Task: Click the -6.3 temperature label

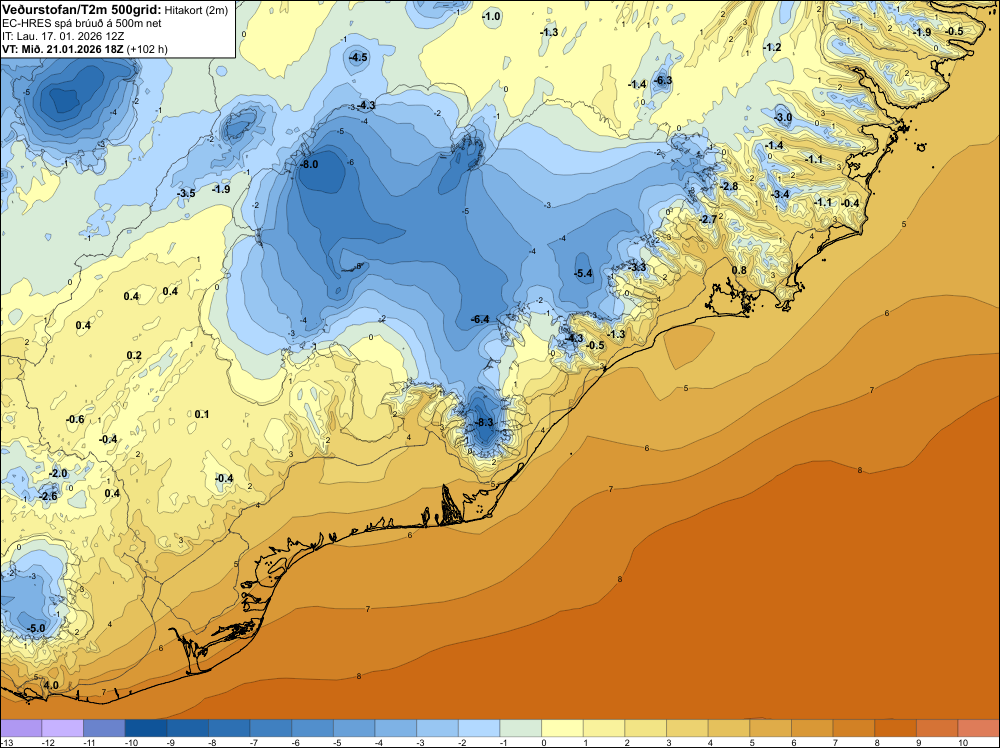Action: 663,80
